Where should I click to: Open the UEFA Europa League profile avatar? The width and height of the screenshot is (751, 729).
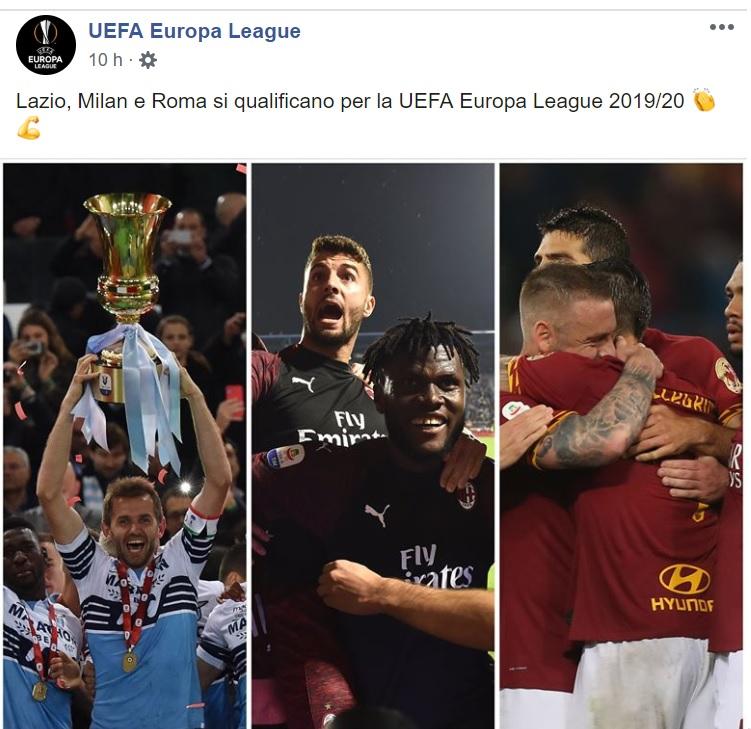[46, 45]
